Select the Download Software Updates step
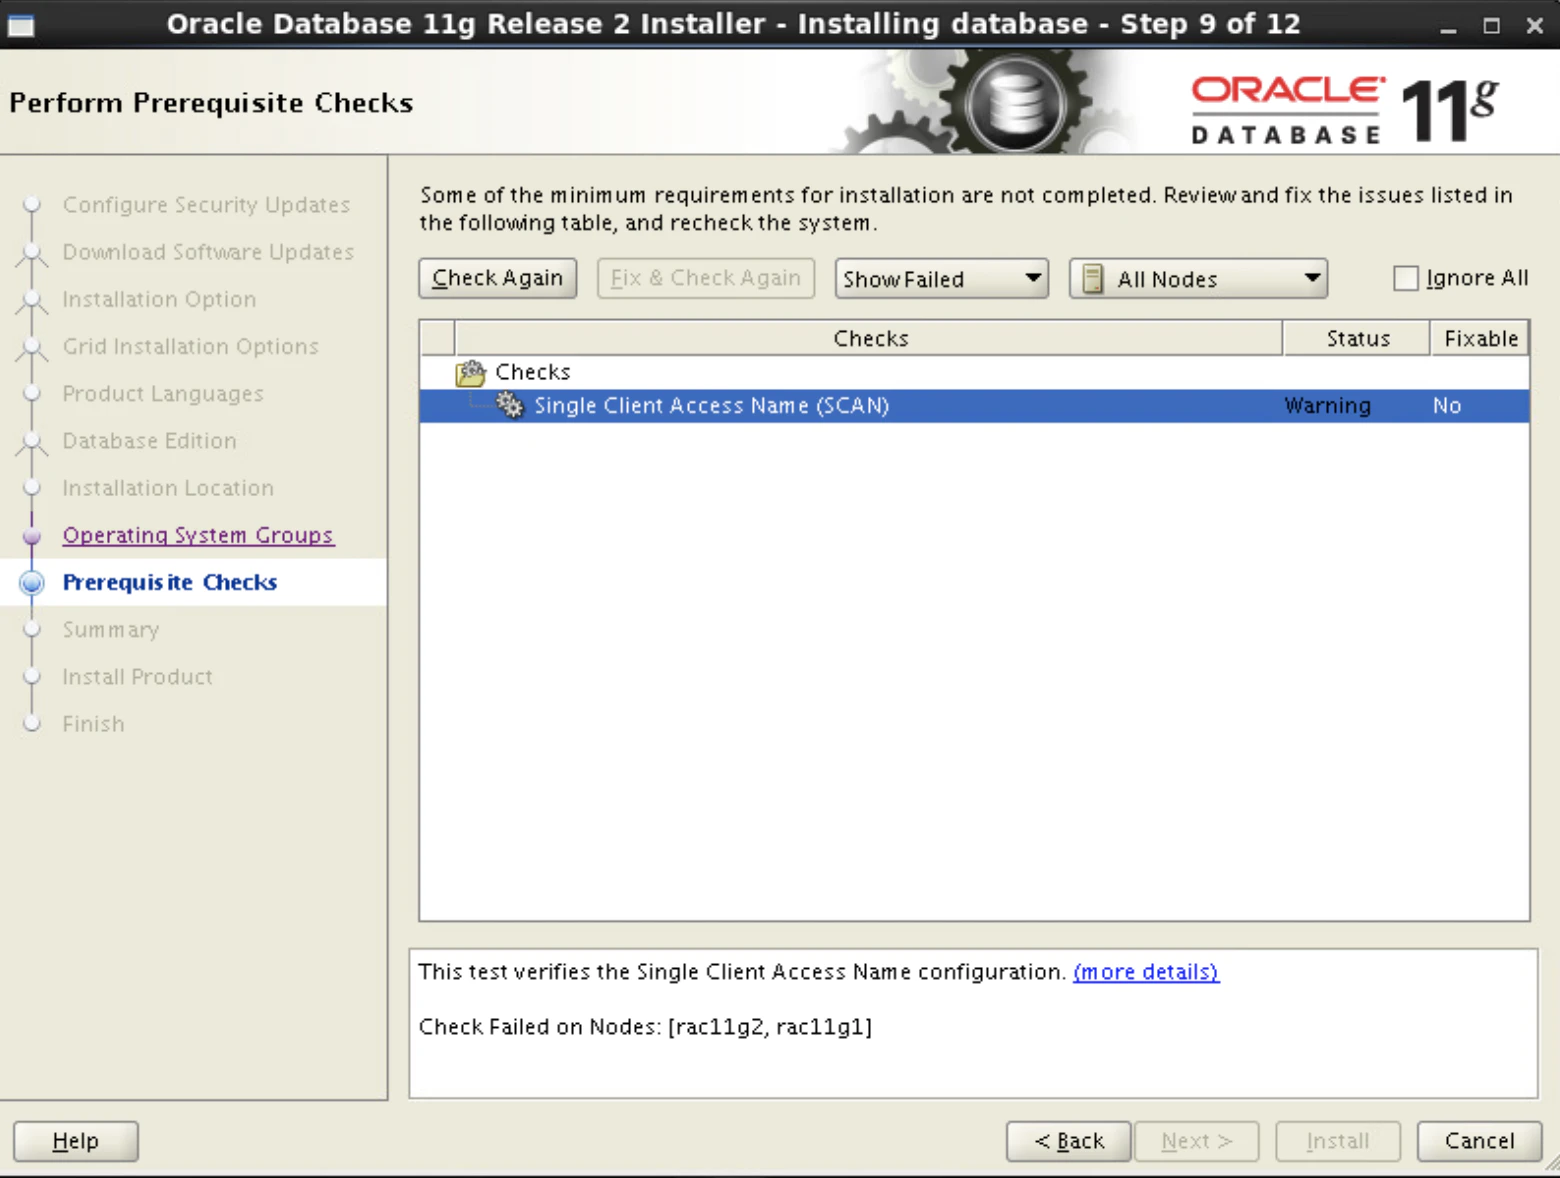 [x=208, y=252]
